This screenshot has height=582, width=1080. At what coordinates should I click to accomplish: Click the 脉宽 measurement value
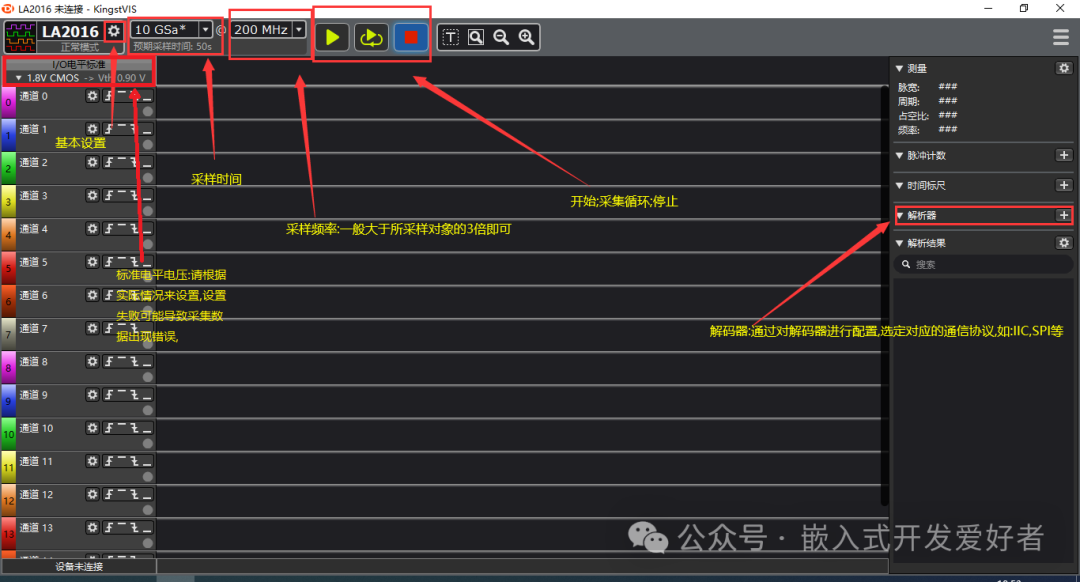coord(948,87)
